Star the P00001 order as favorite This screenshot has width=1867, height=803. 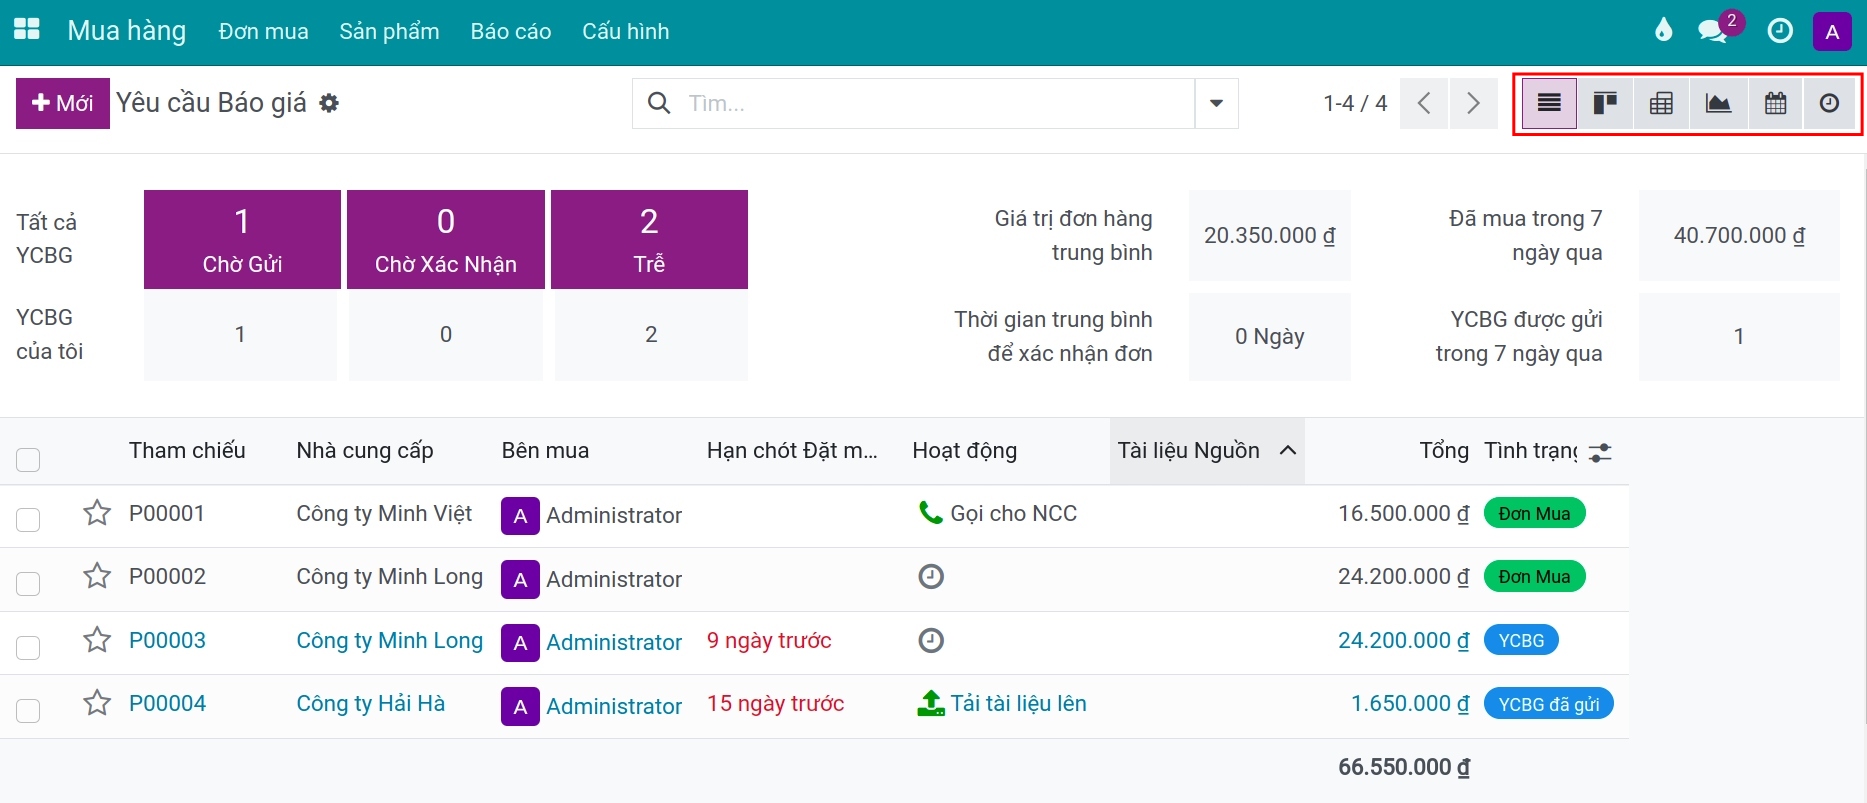coord(97,513)
